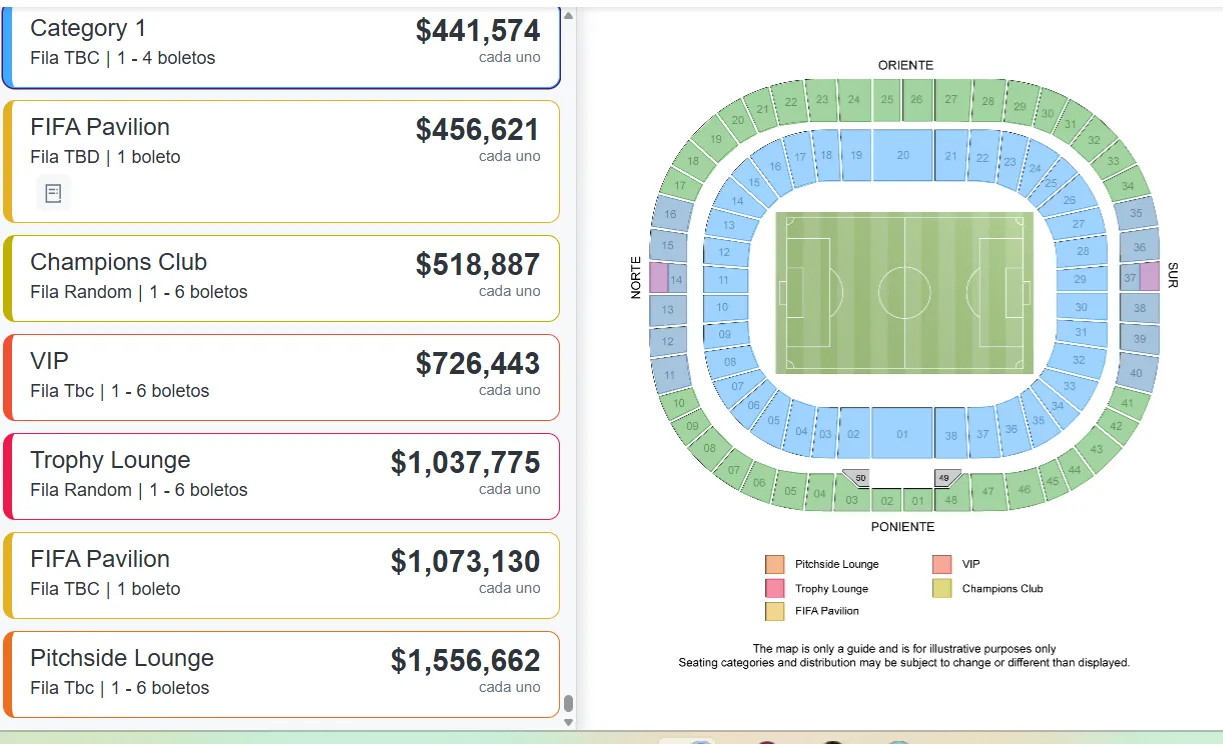The width and height of the screenshot is (1223, 744).
Task: Select the $1,073,130 FIFA Pavilion listing
Action: [280, 573]
